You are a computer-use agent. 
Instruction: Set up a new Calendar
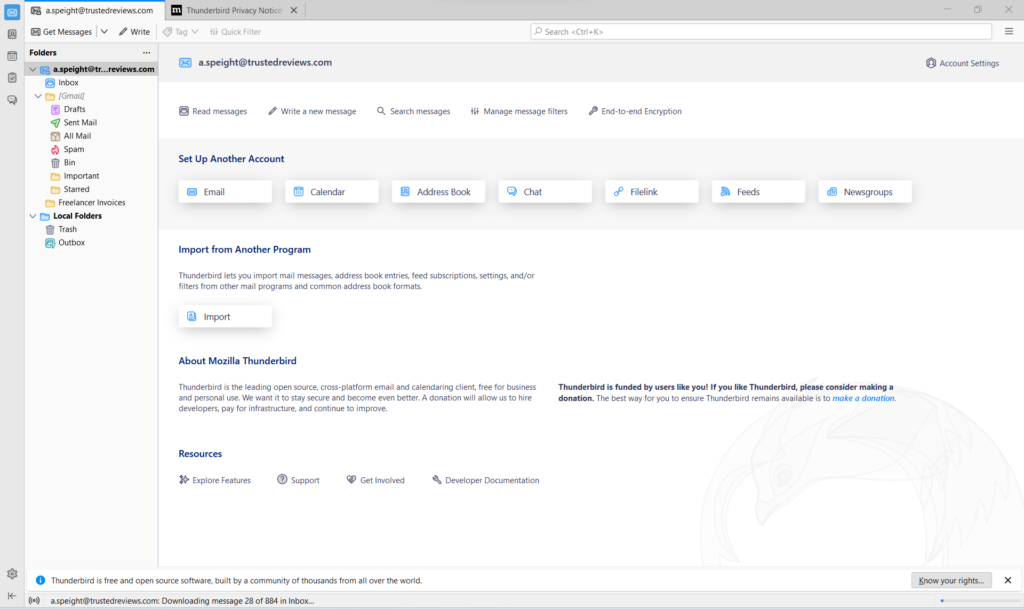point(332,192)
